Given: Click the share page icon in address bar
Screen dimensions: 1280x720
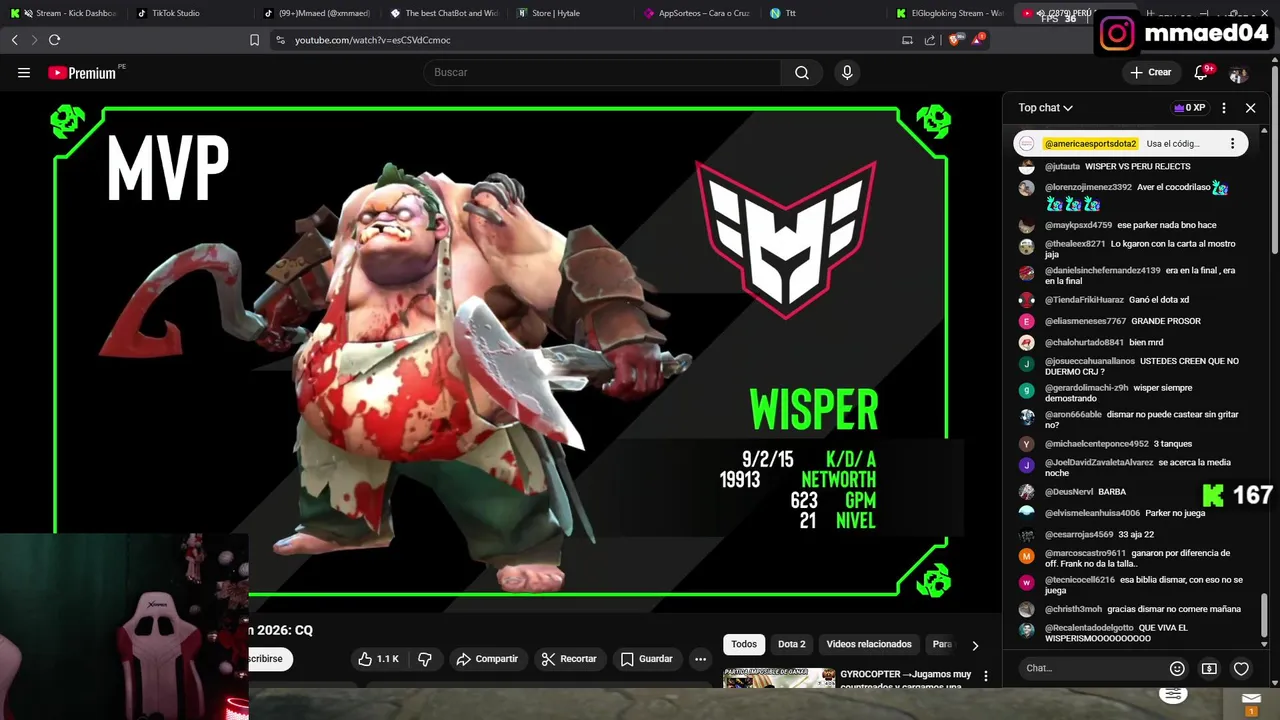Looking at the screenshot, I should point(930,40).
